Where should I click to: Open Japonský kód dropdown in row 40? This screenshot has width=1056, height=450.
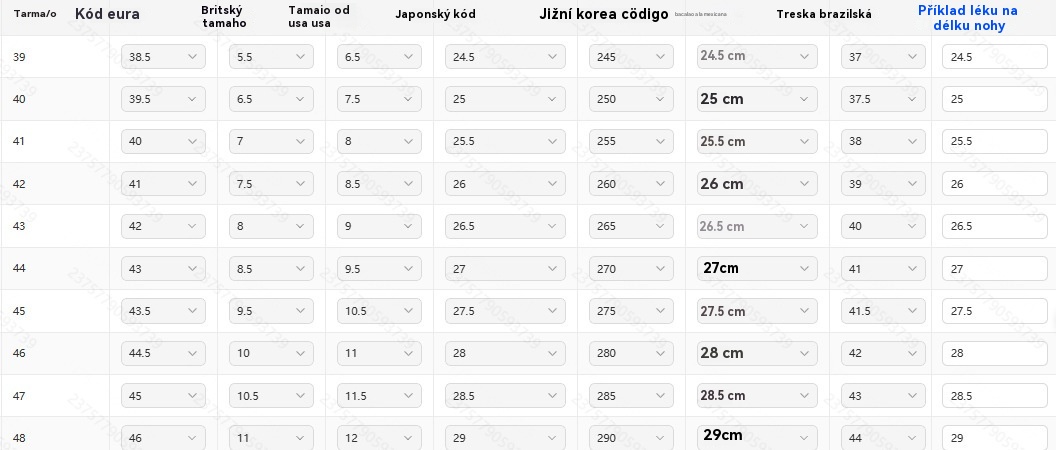click(x=505, y=99)
